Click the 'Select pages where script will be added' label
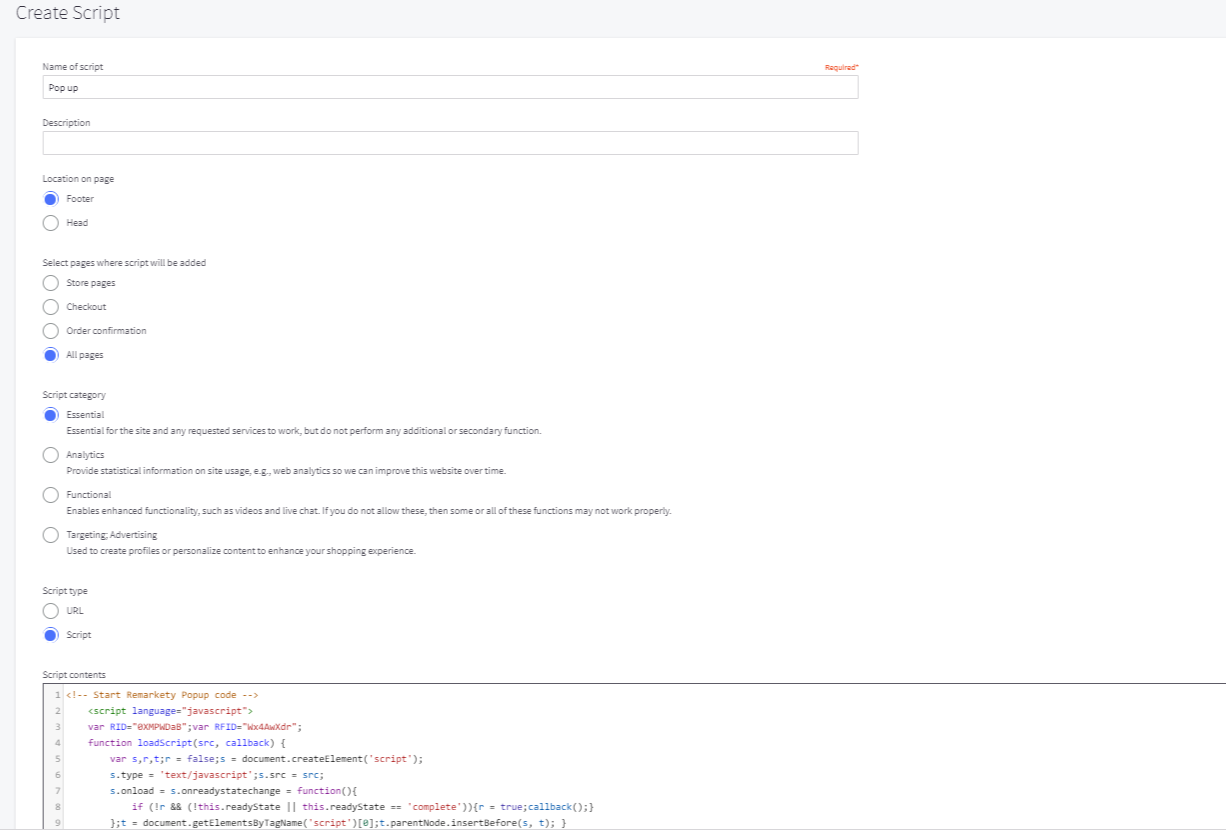Viewport: 1226px width, 830px height. coord(124,263)
